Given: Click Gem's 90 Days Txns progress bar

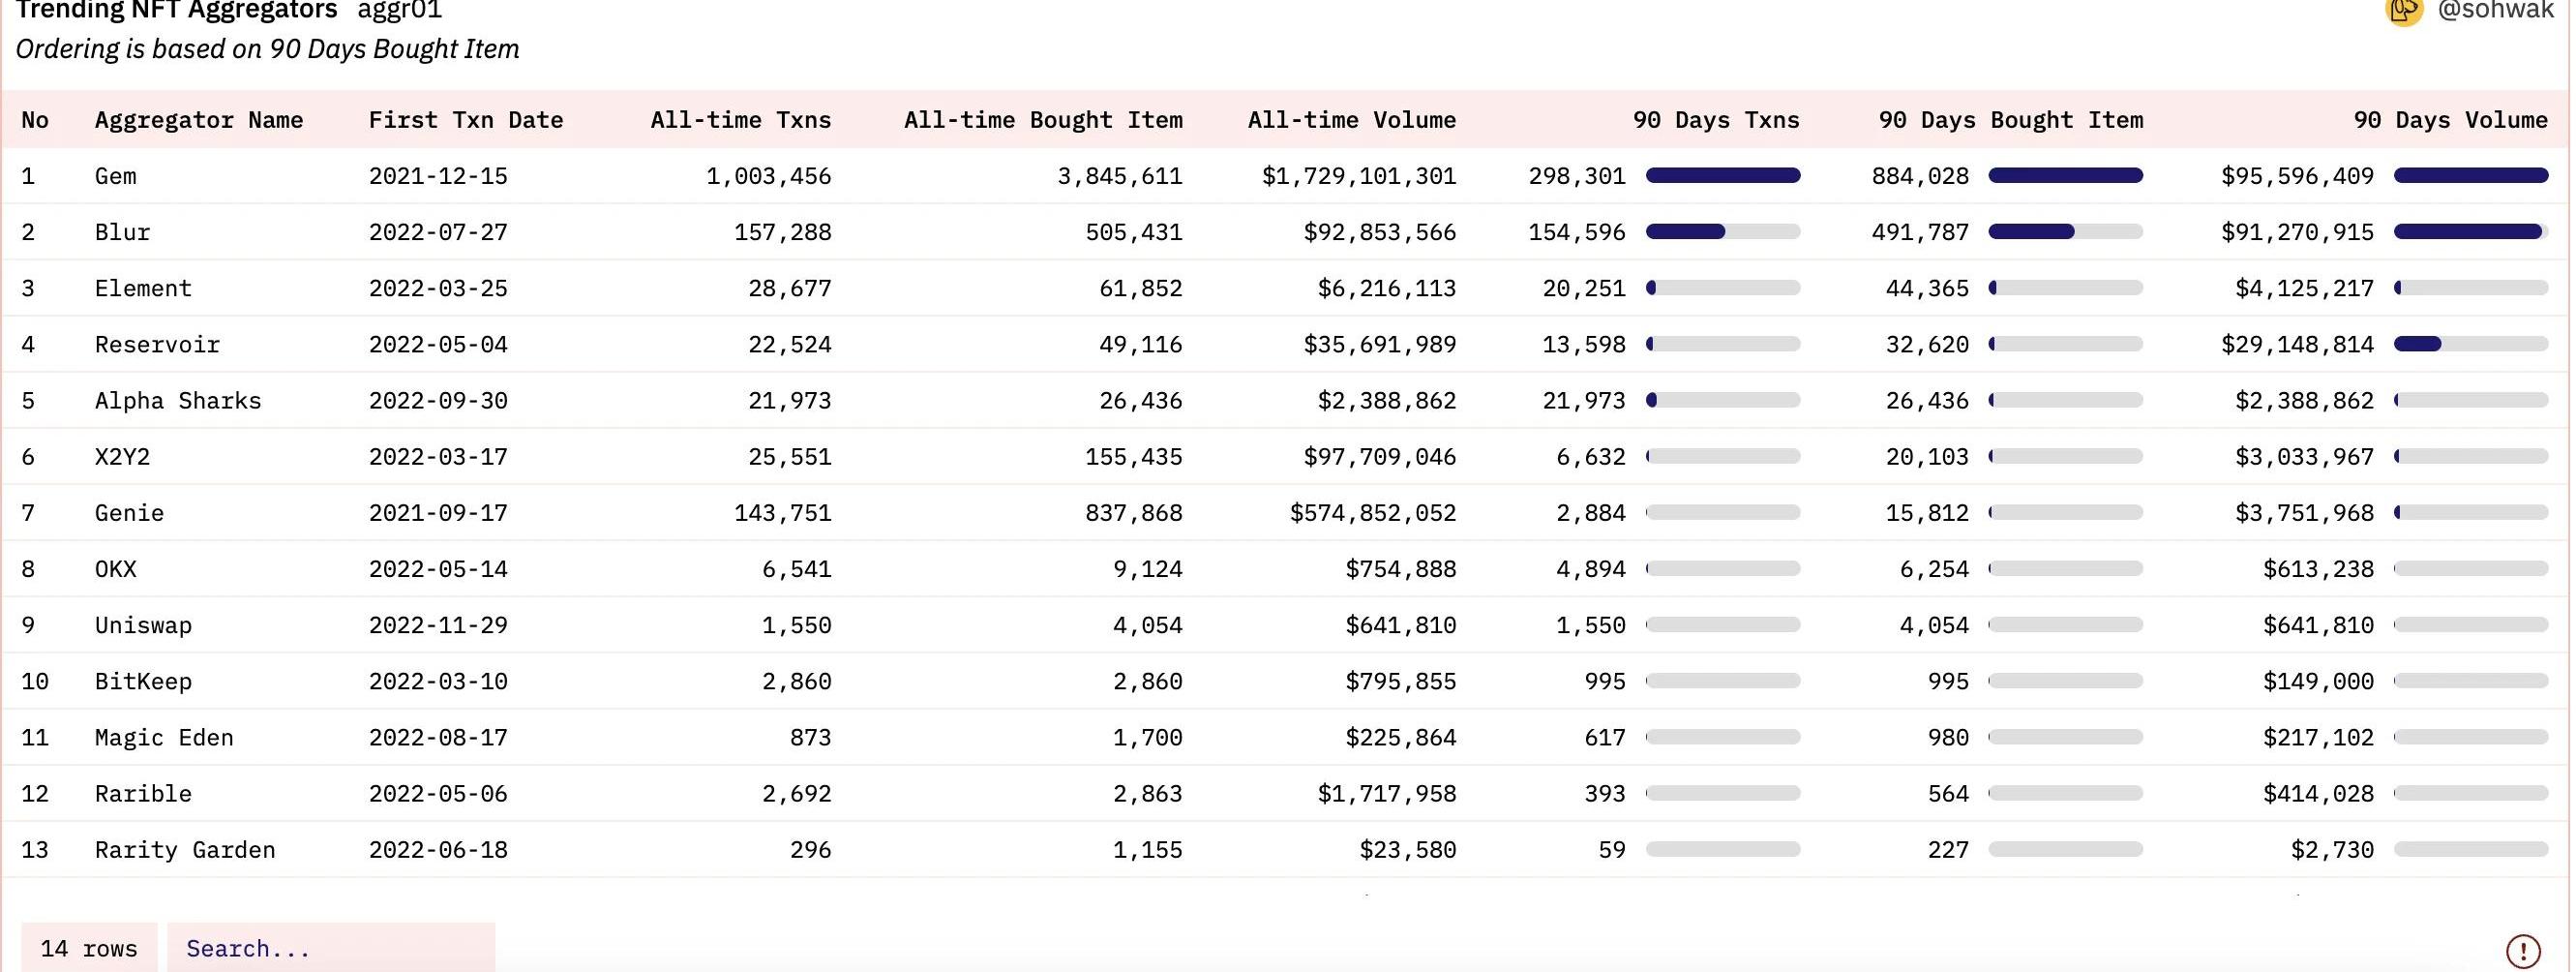Looking at the screenshot, I should point(1722,176).
